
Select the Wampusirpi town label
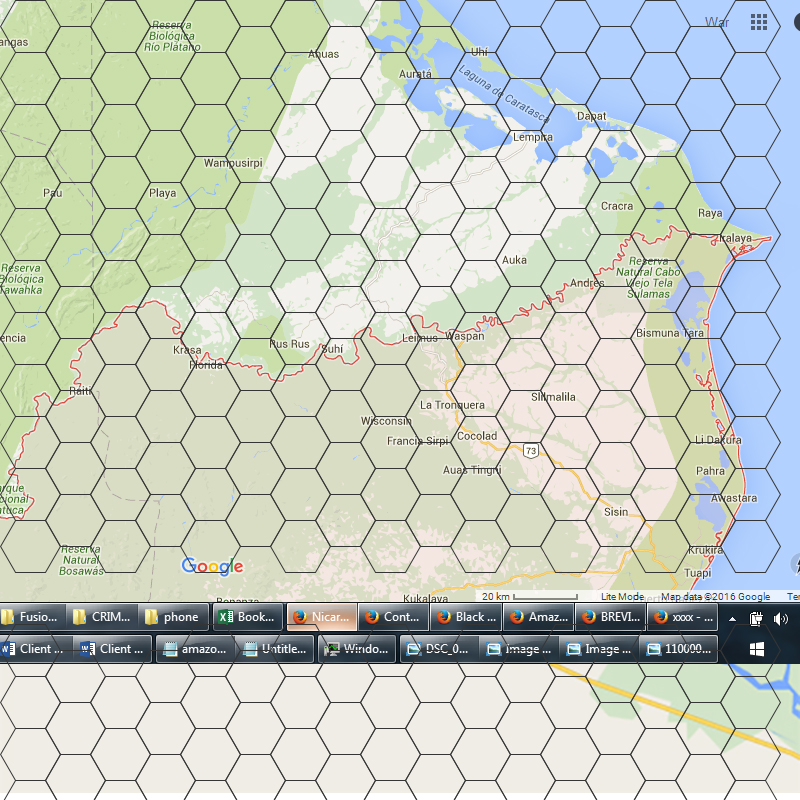tap(233, 163)
